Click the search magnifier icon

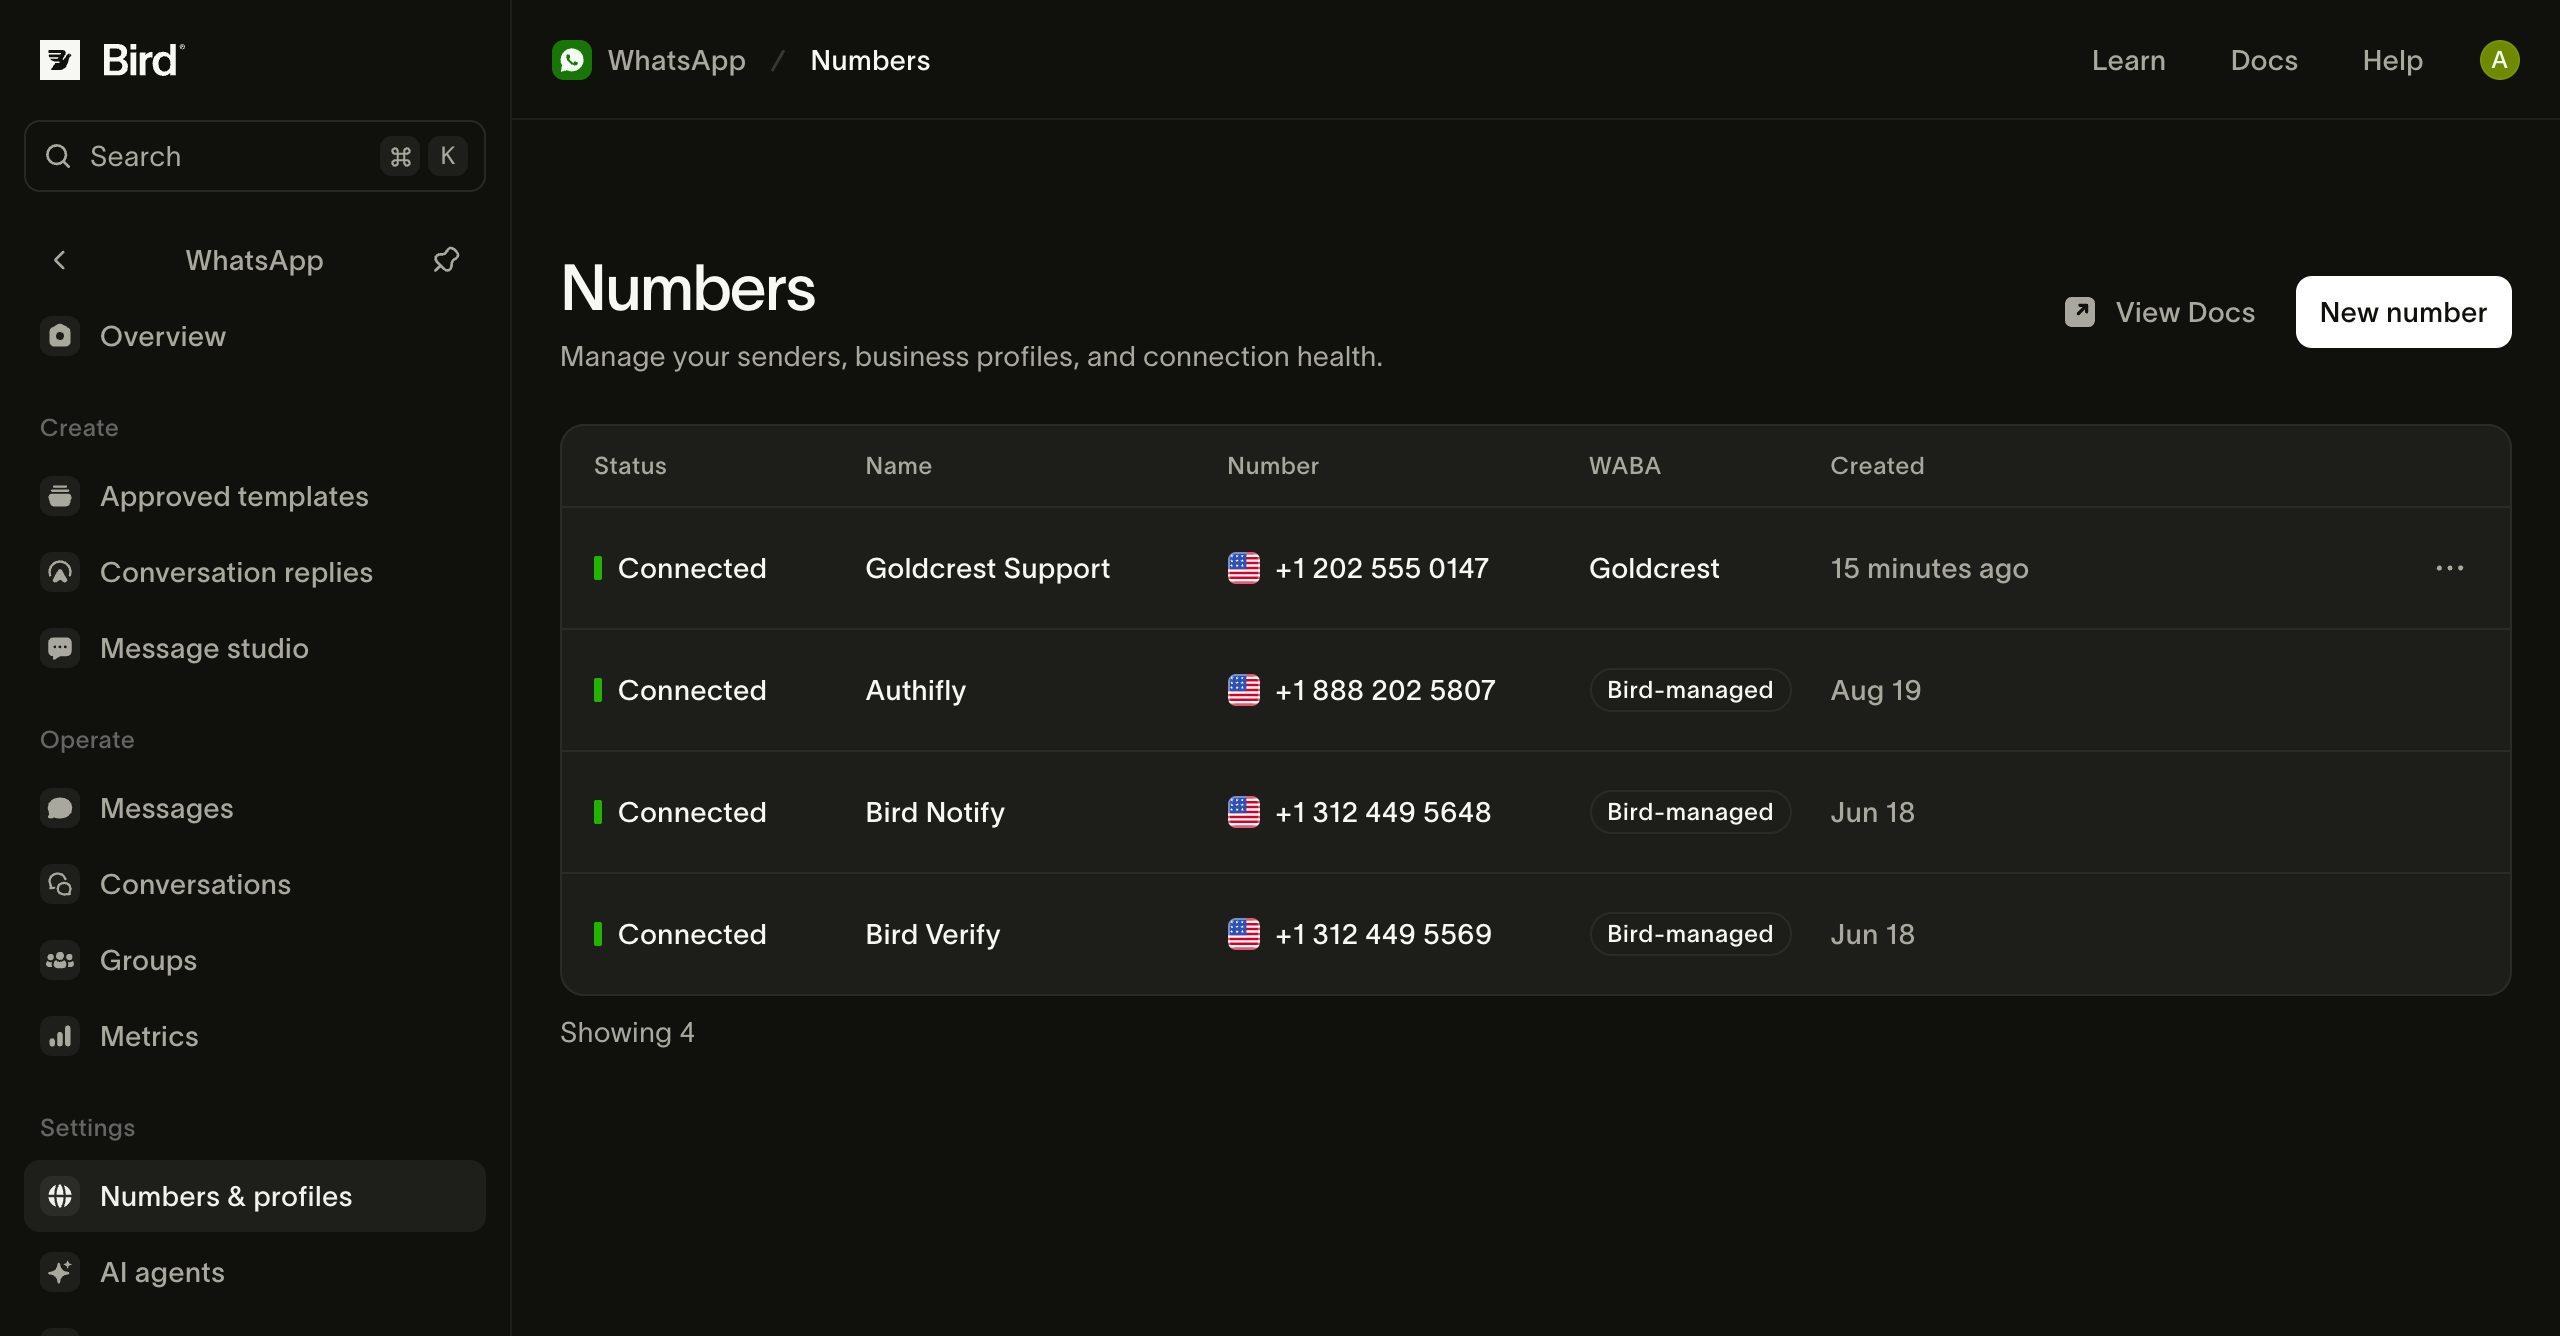click(58, 156)
